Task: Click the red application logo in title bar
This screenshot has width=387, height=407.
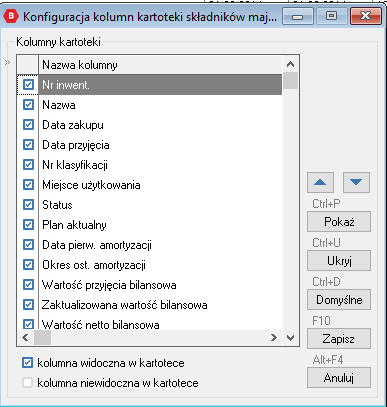Action: point(11,16)
